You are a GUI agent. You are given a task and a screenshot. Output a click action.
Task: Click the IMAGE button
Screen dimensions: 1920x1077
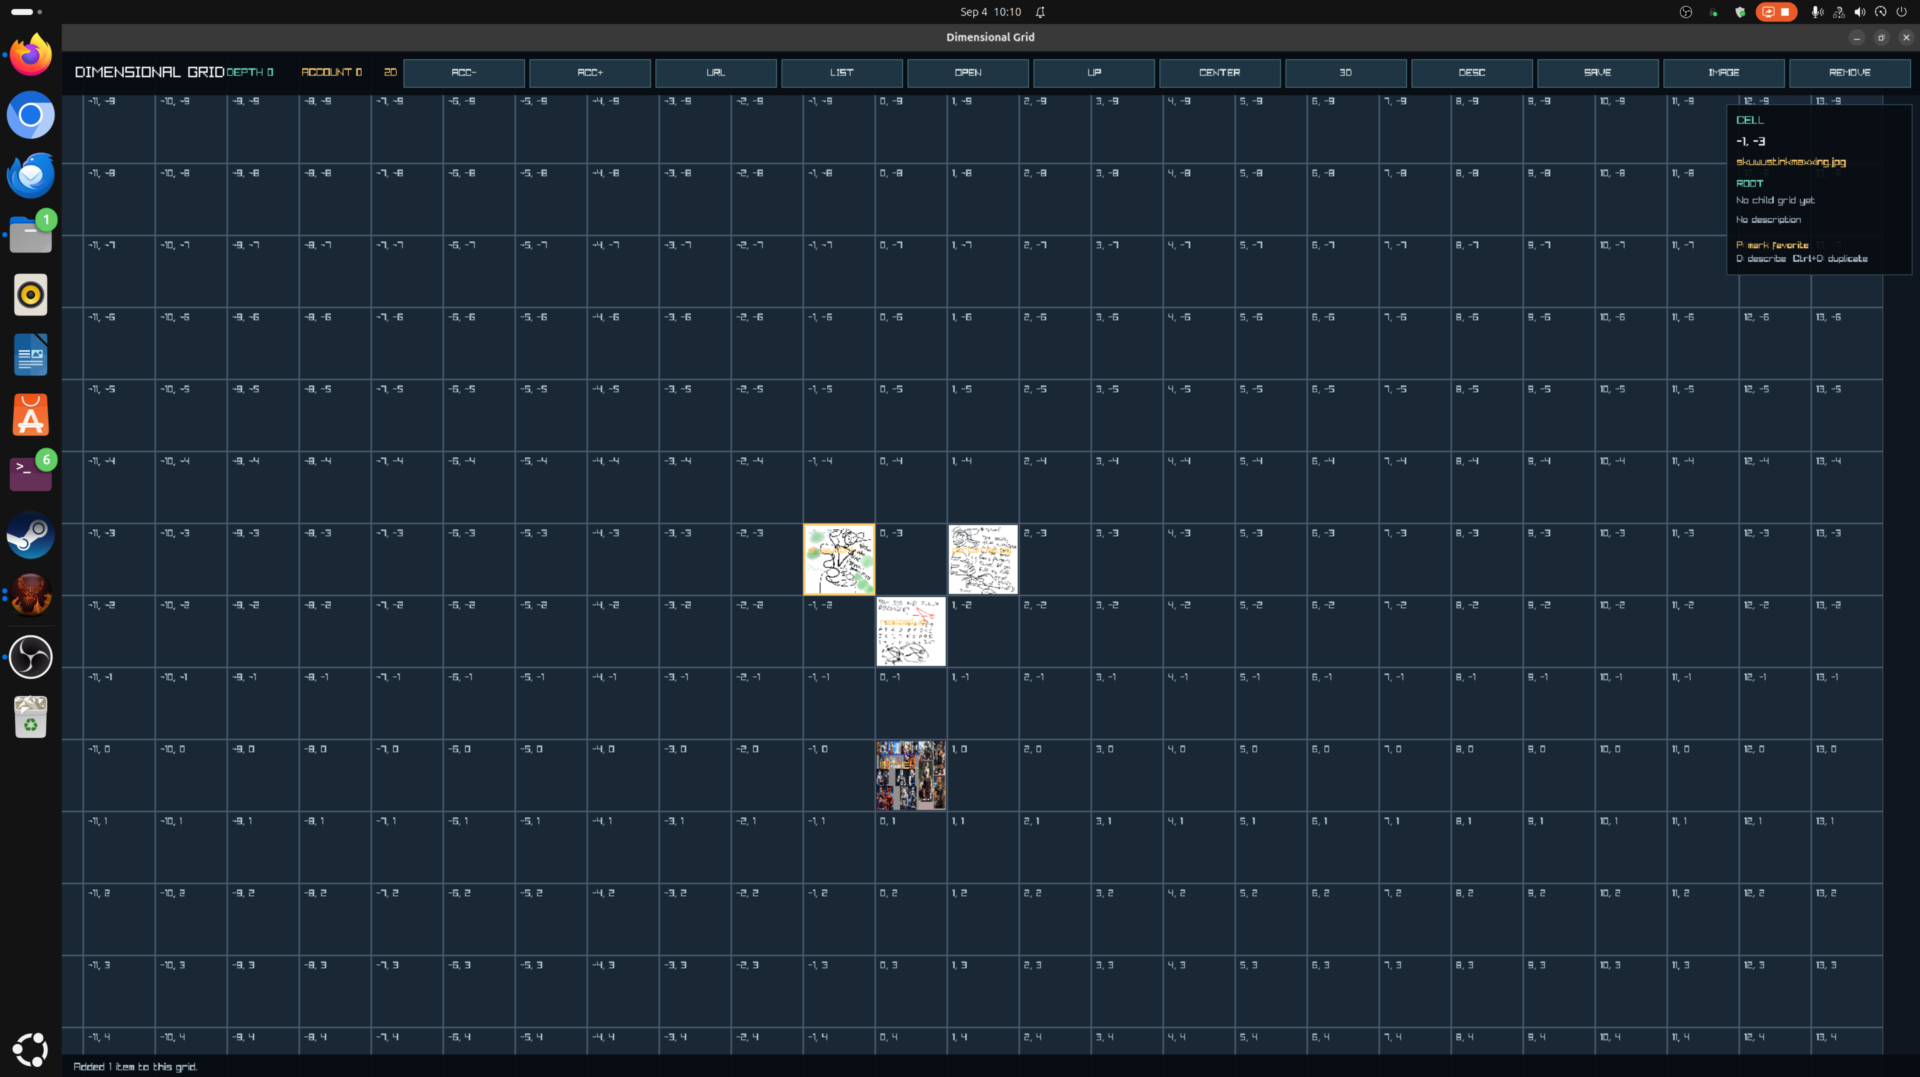[x=1724, y=73]
